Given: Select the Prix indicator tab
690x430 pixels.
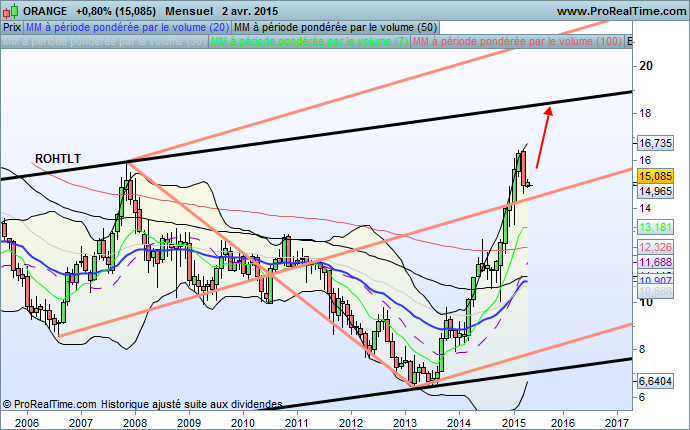Looking at the screenshot, I should pos(12,27).
